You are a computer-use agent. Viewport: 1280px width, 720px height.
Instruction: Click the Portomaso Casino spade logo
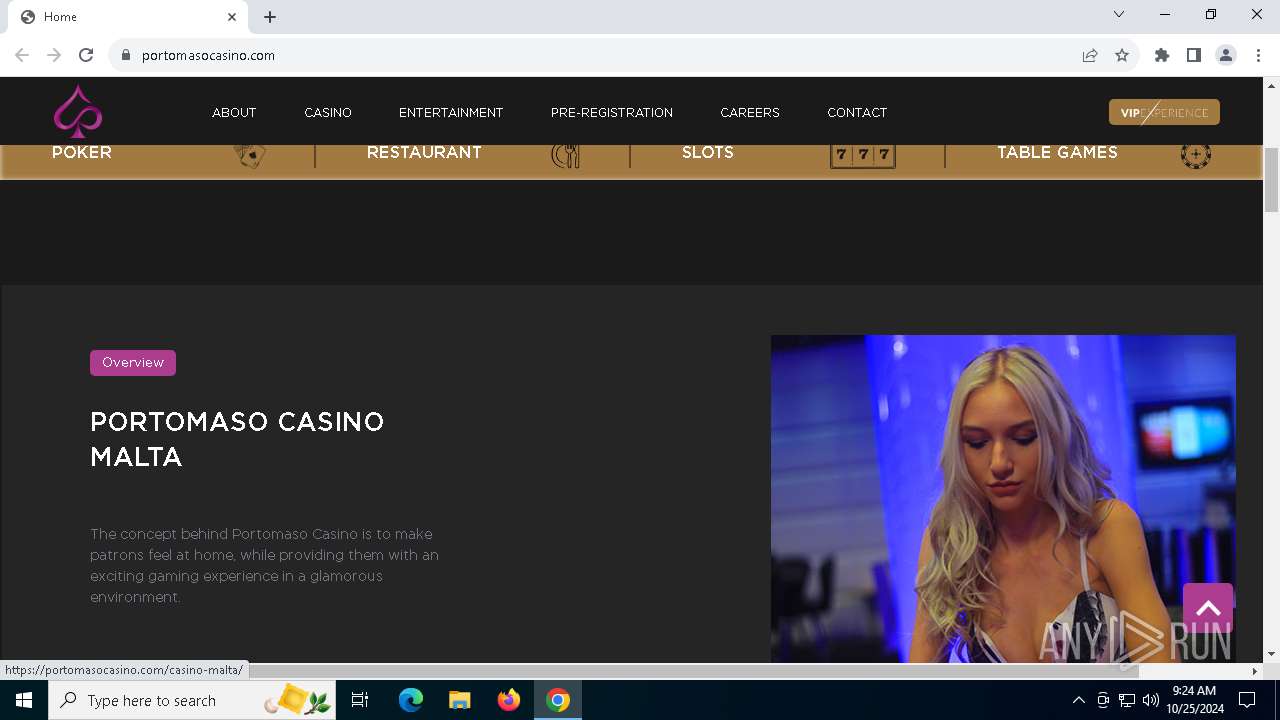tap(78, 111)
